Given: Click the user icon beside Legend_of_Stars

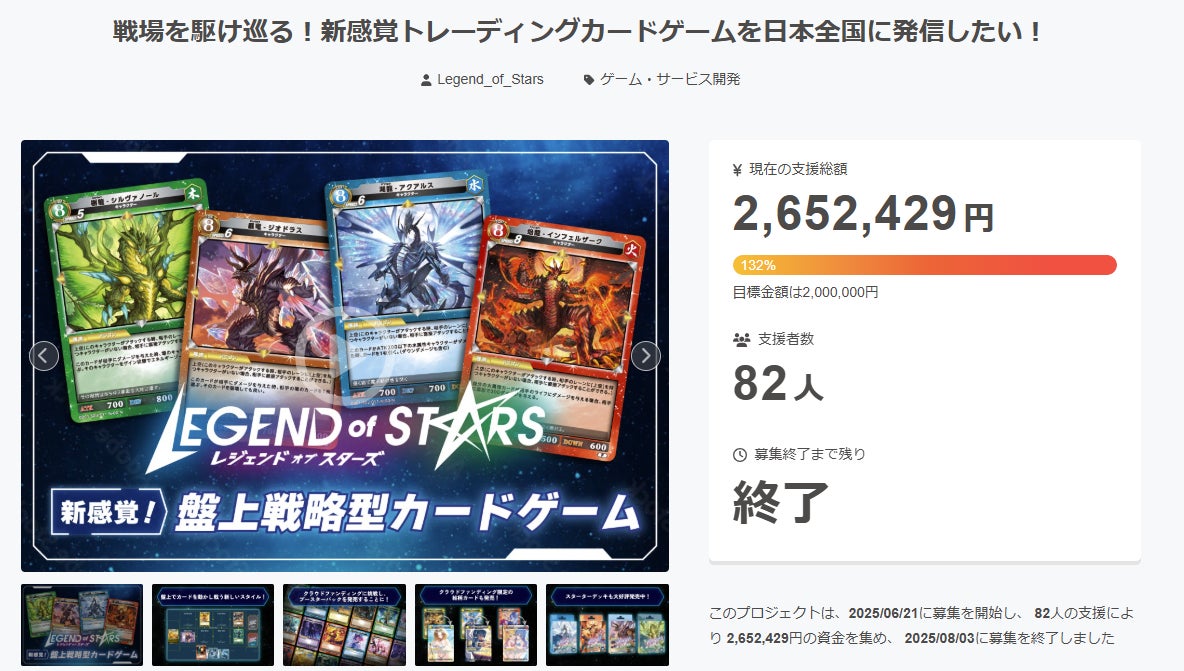Looking at the screenshot, I should (426, 80).
